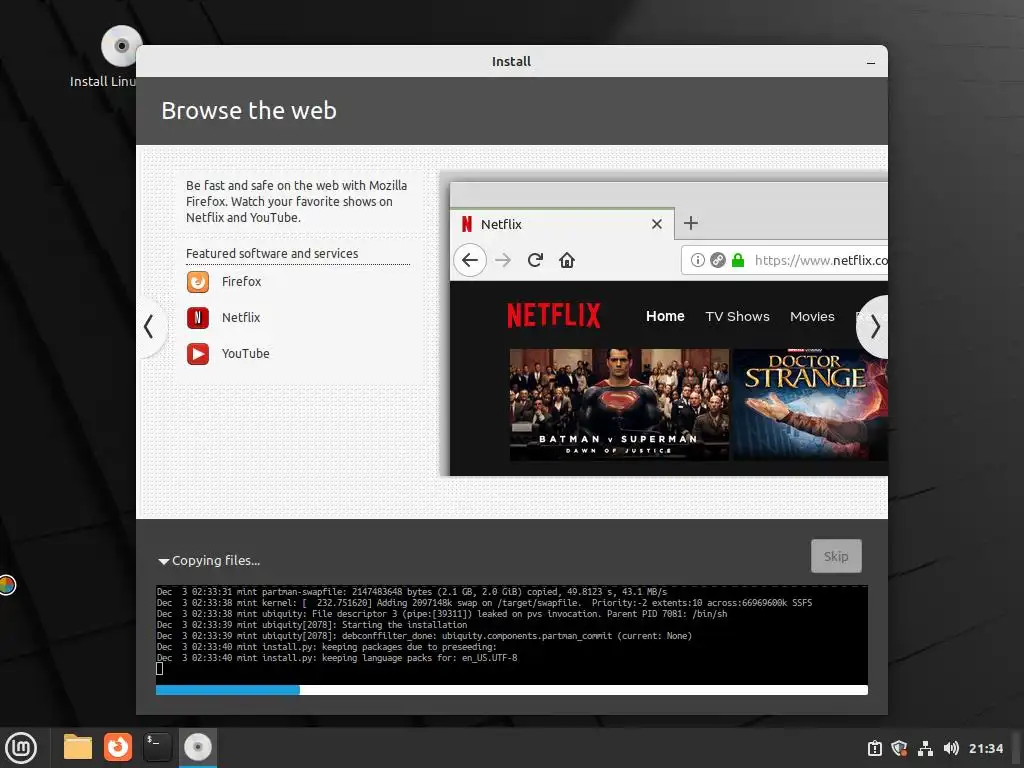The width and height of the screenshot is (1024, 768).
Task: Click the Firefox icon in featured software
Action: (x=198, y=282)
